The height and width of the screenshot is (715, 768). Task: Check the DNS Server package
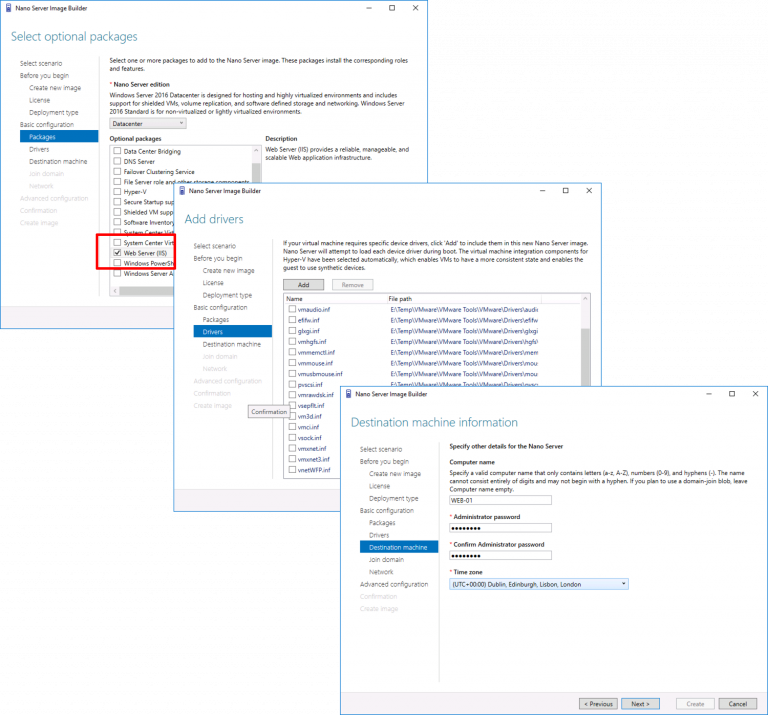(x=117, y=161)
